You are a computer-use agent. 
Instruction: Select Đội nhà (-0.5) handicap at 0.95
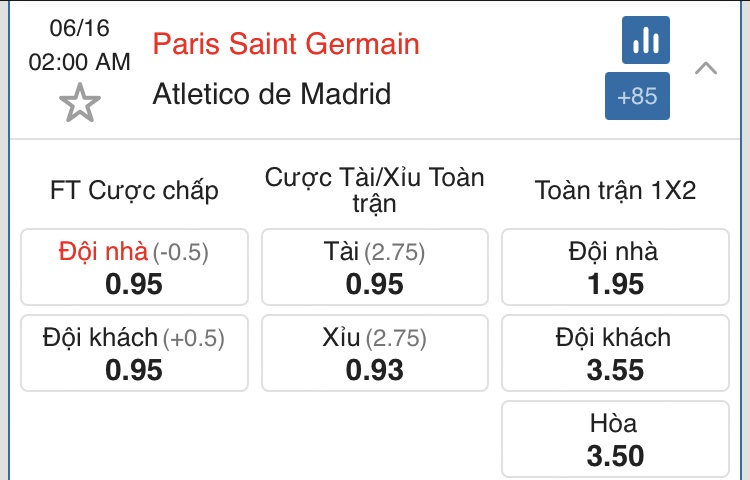tap(134, 267)
